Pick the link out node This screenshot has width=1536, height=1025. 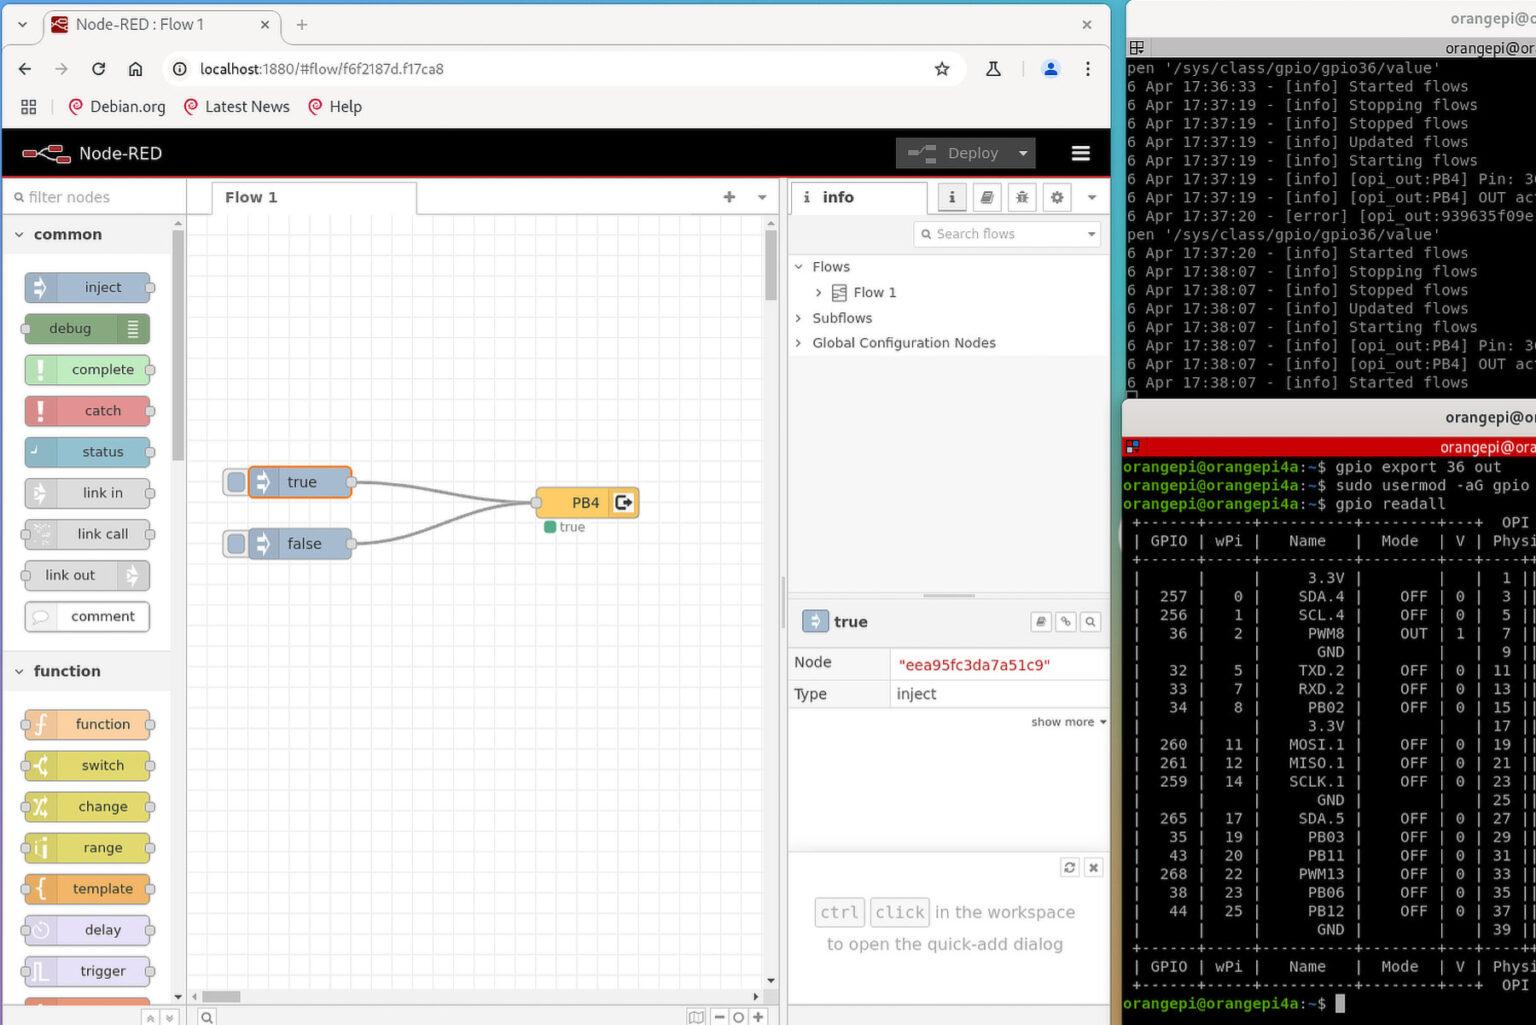click(x=88, y=576)
